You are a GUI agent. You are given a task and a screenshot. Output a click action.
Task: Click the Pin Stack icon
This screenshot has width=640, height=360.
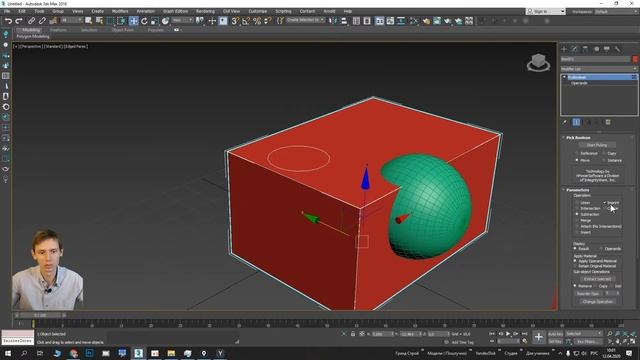[x=565, y=122]
